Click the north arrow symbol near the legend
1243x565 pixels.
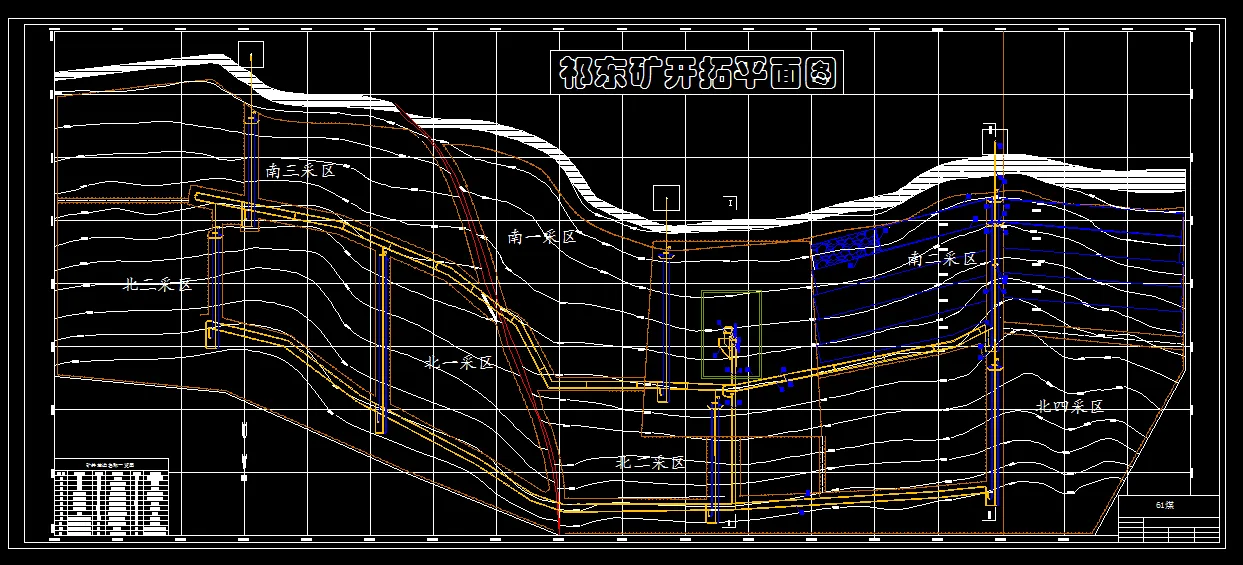coord(244,449)
